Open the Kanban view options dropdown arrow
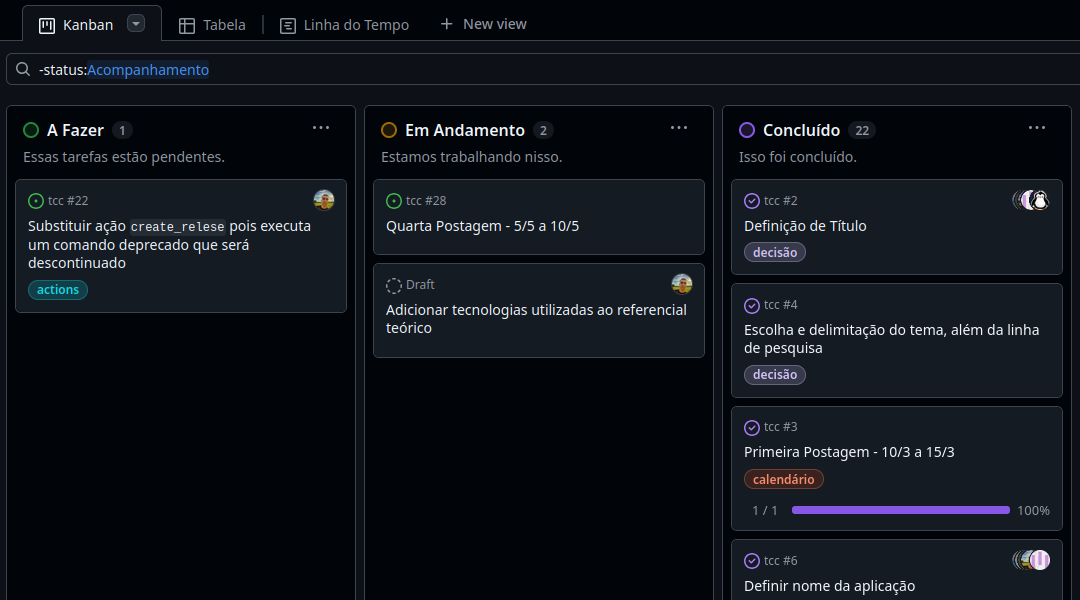Image resolution: width=1080 pixels, height=600 pixels. click(136, 24)
